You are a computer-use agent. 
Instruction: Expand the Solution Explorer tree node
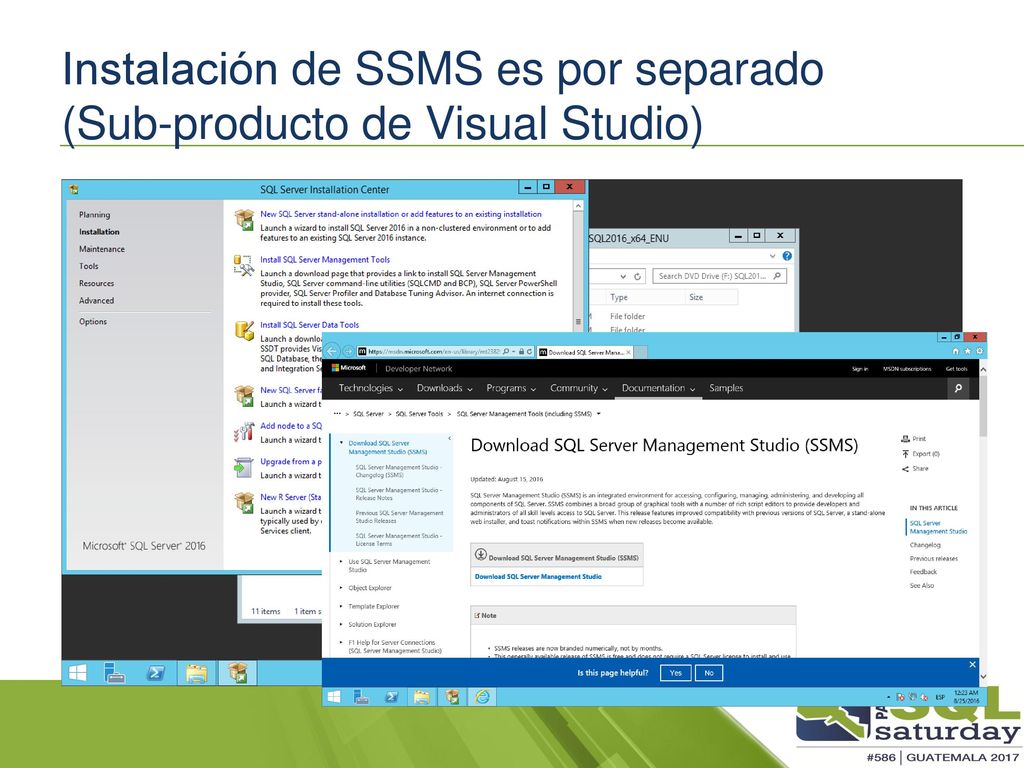[x=341, y=624]
